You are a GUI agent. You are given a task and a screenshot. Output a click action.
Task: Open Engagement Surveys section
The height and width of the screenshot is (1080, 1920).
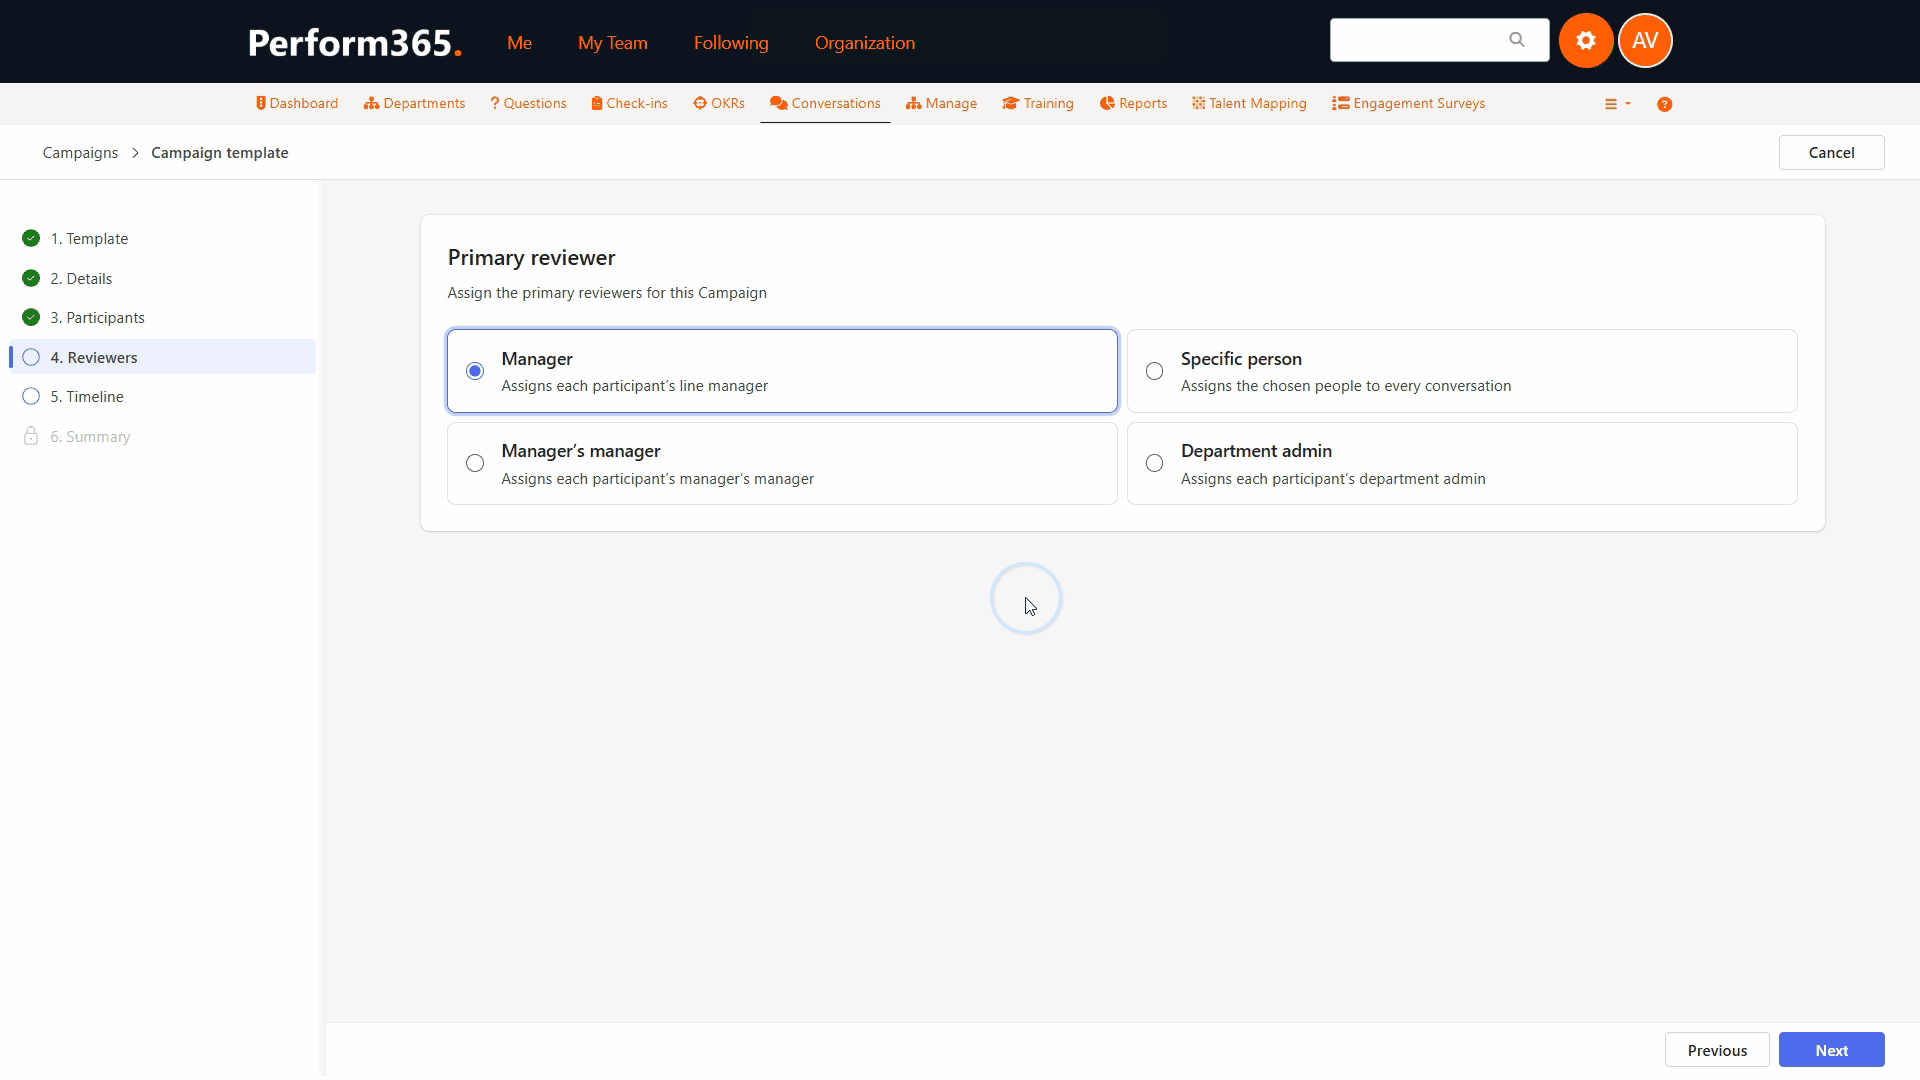click(1408, 104)
